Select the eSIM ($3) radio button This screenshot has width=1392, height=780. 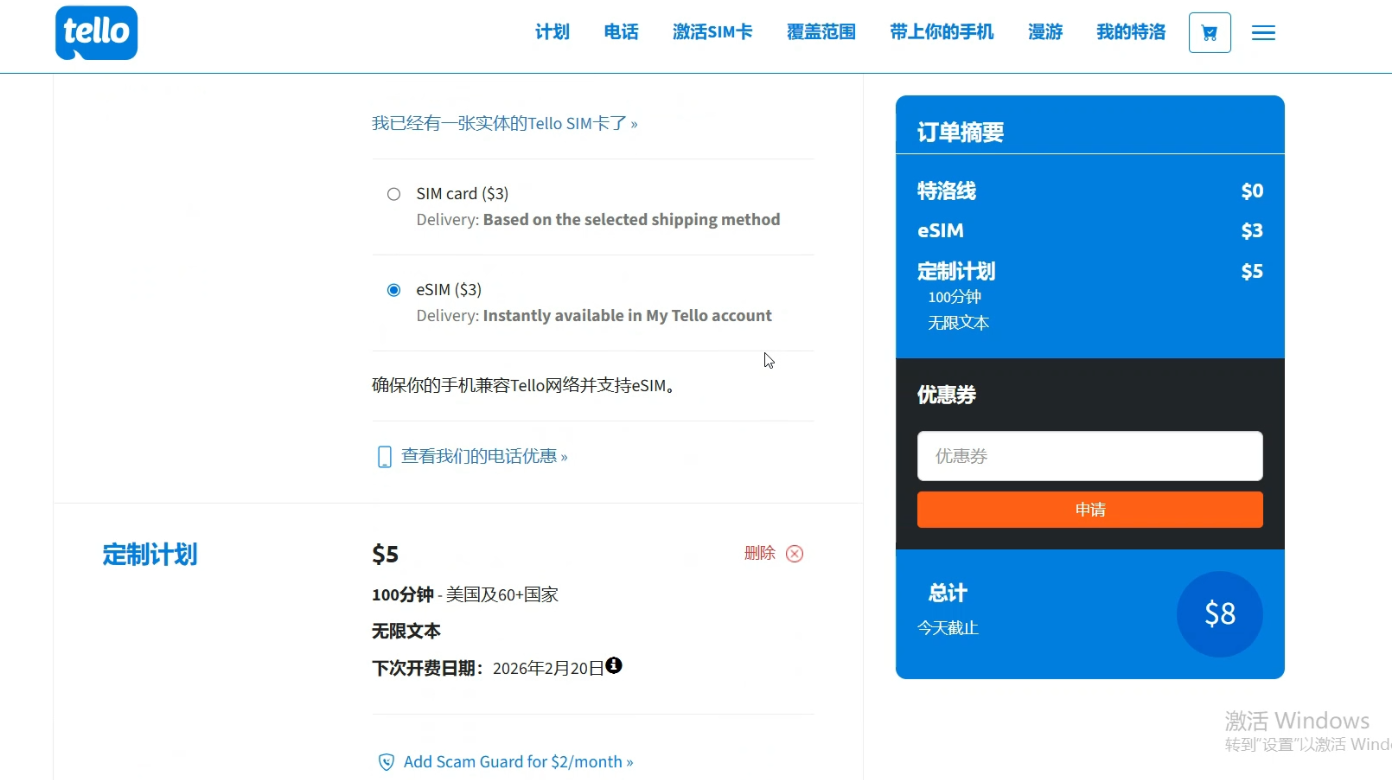tap(394, 290)
